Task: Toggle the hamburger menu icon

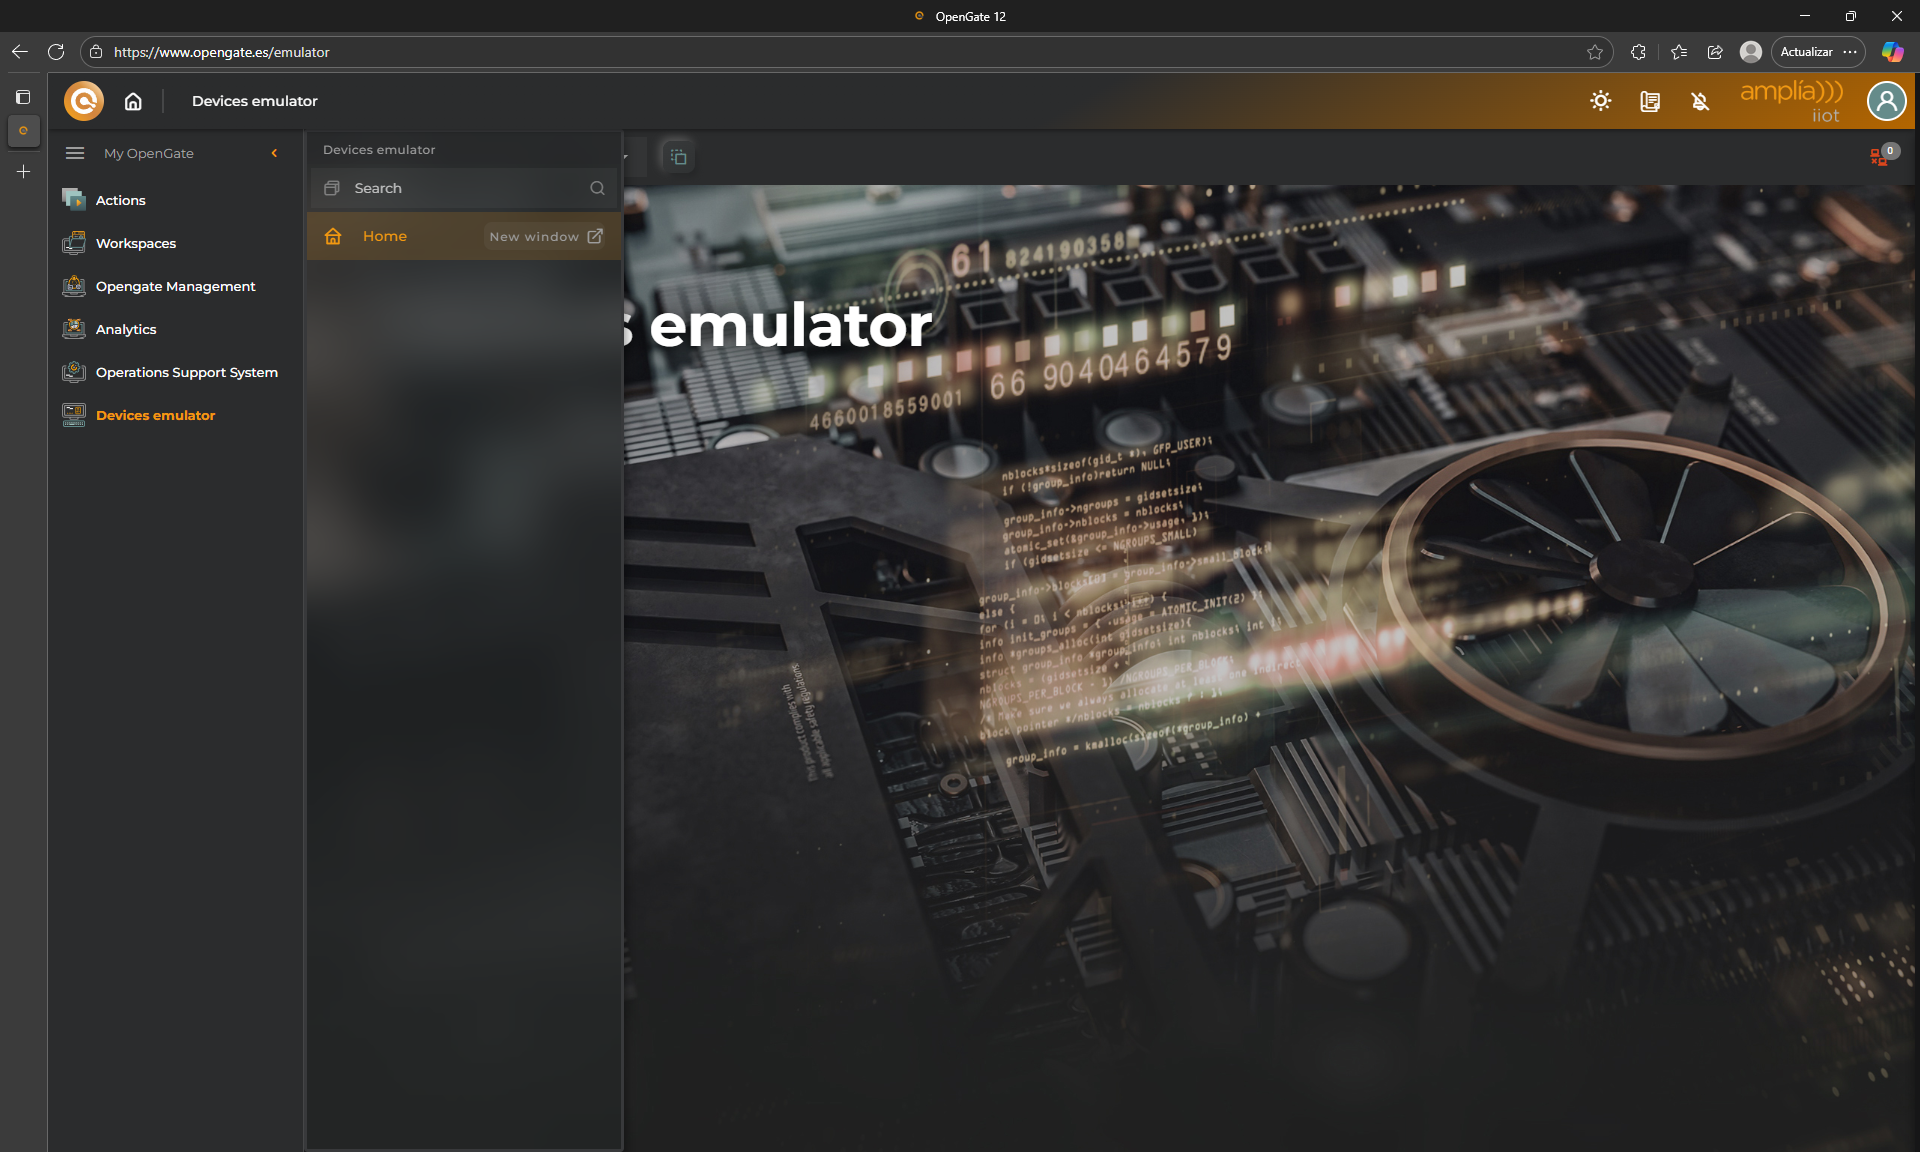Action: coord(75,153)
